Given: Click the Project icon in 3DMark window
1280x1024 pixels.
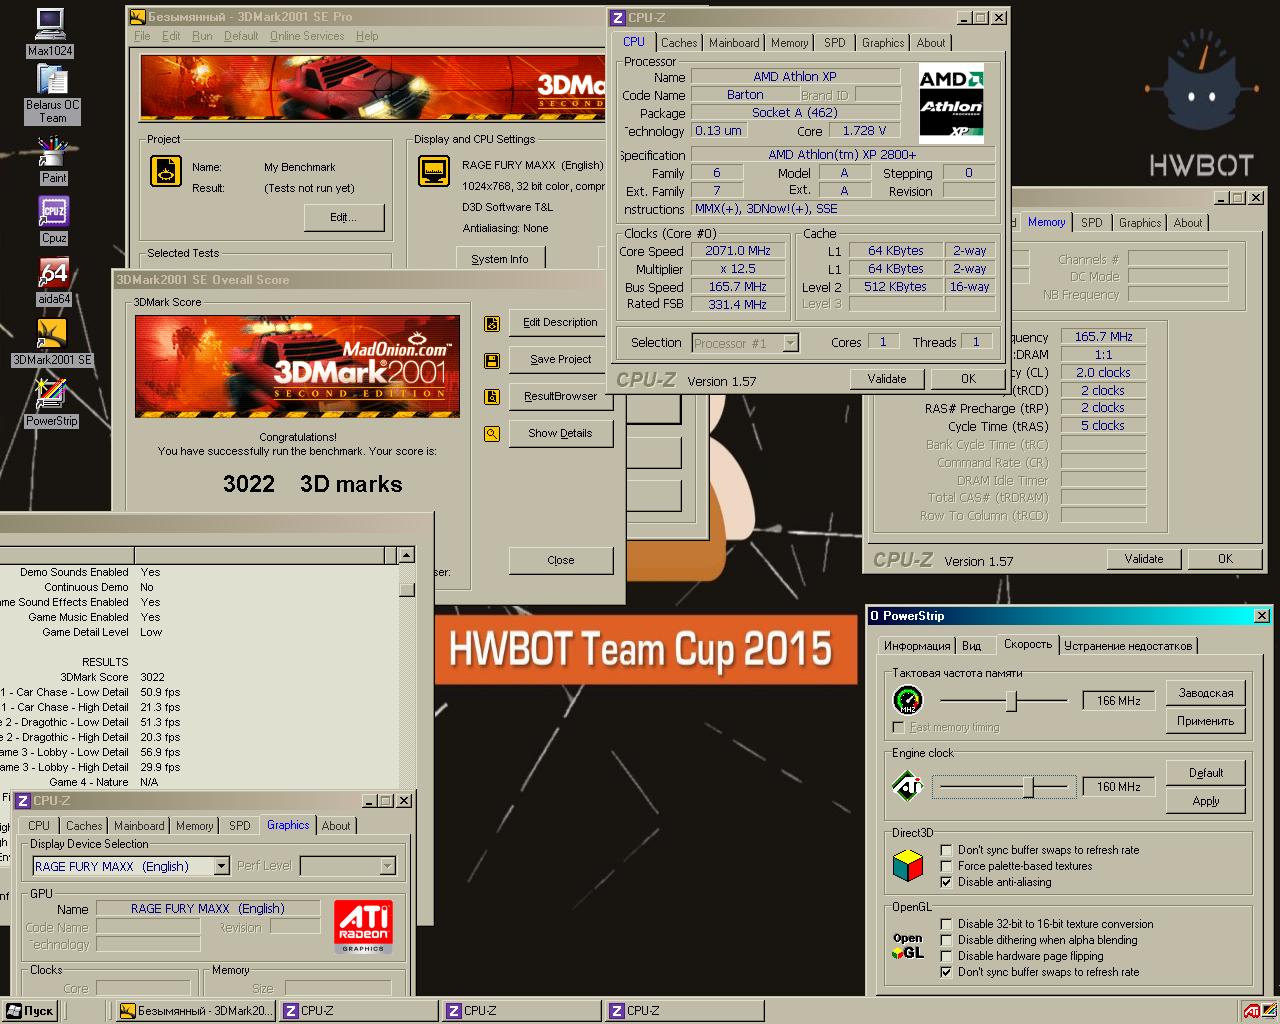Looking at the screenshot, I should point(166,171).
